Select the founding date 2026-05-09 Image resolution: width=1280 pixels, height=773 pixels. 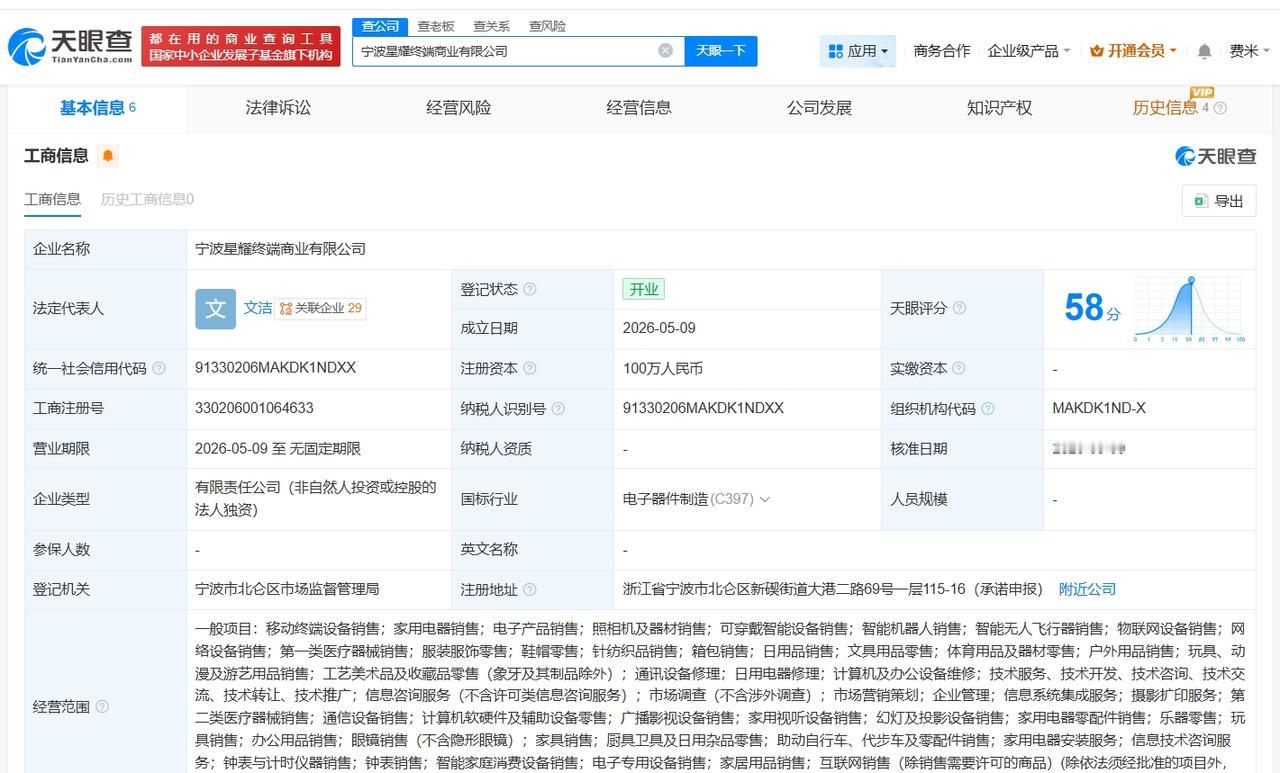(659, 328)
